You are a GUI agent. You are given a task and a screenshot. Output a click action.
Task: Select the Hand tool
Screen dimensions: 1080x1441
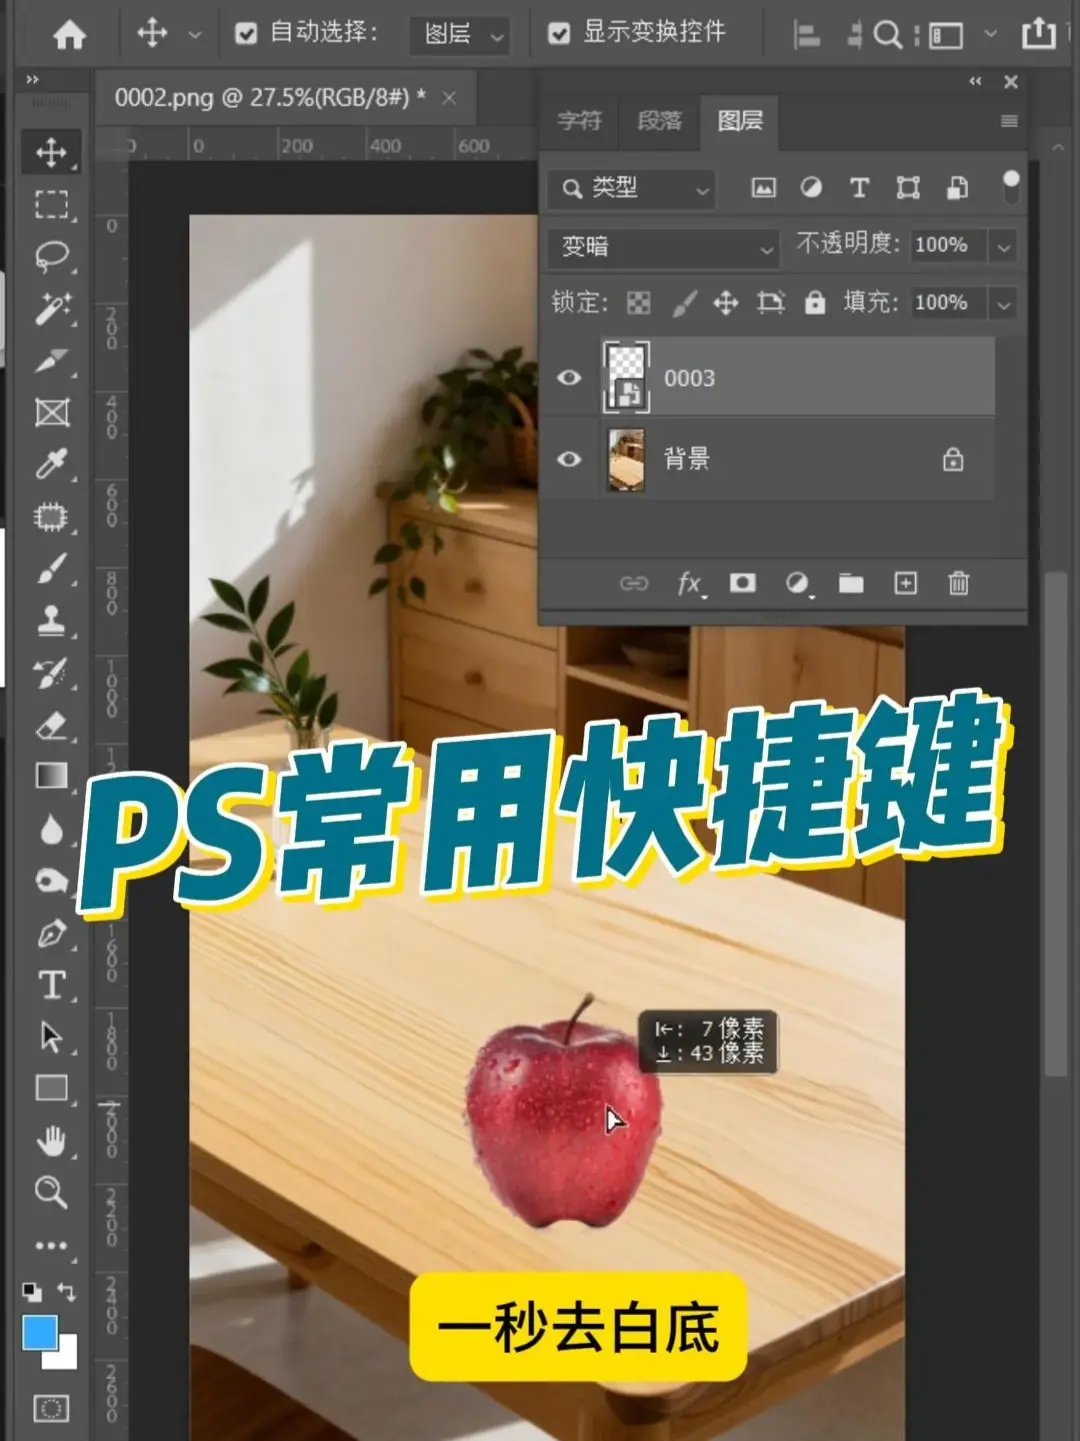click(51, 1140)
